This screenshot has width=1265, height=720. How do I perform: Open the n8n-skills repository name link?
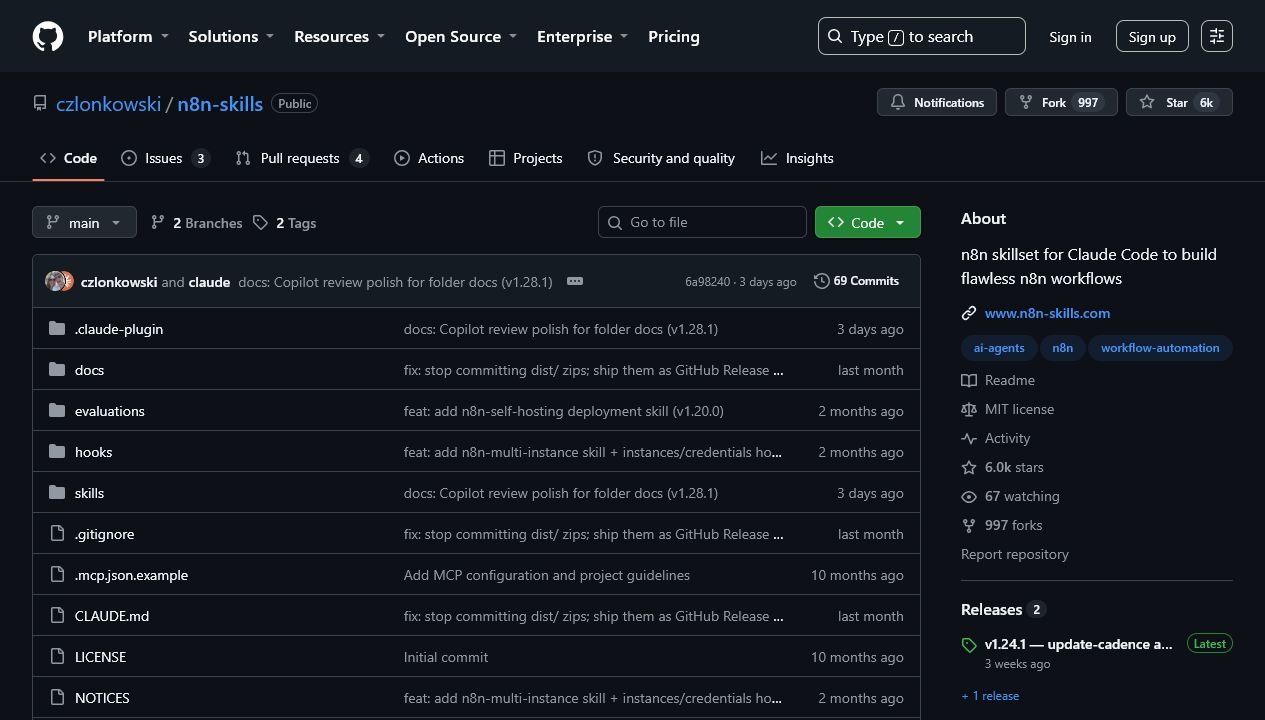(220, 104)
